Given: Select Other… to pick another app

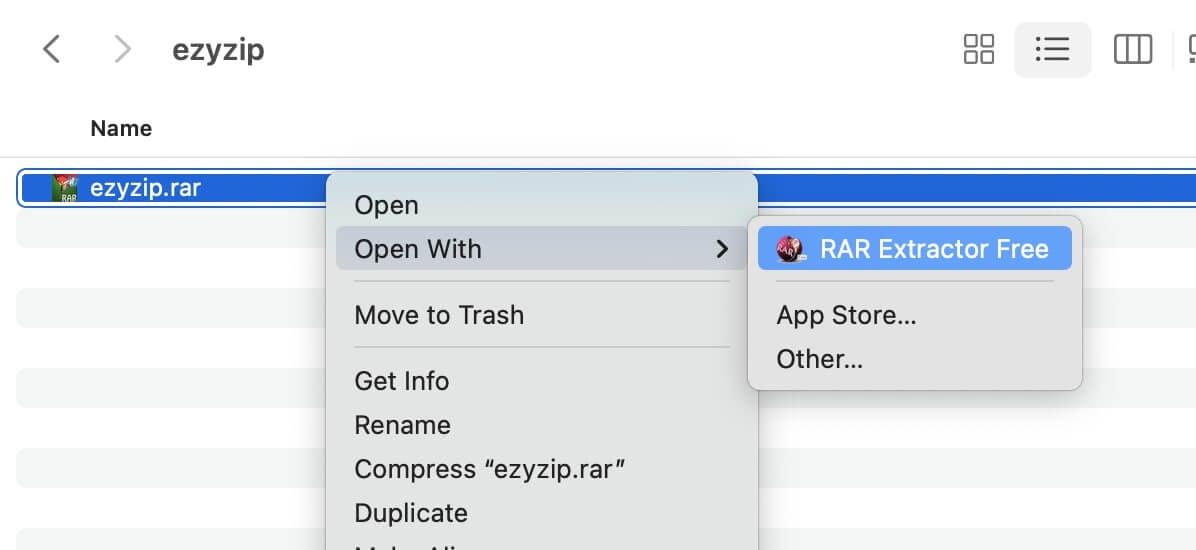Looking at the screenshot, I should (819, 359).
